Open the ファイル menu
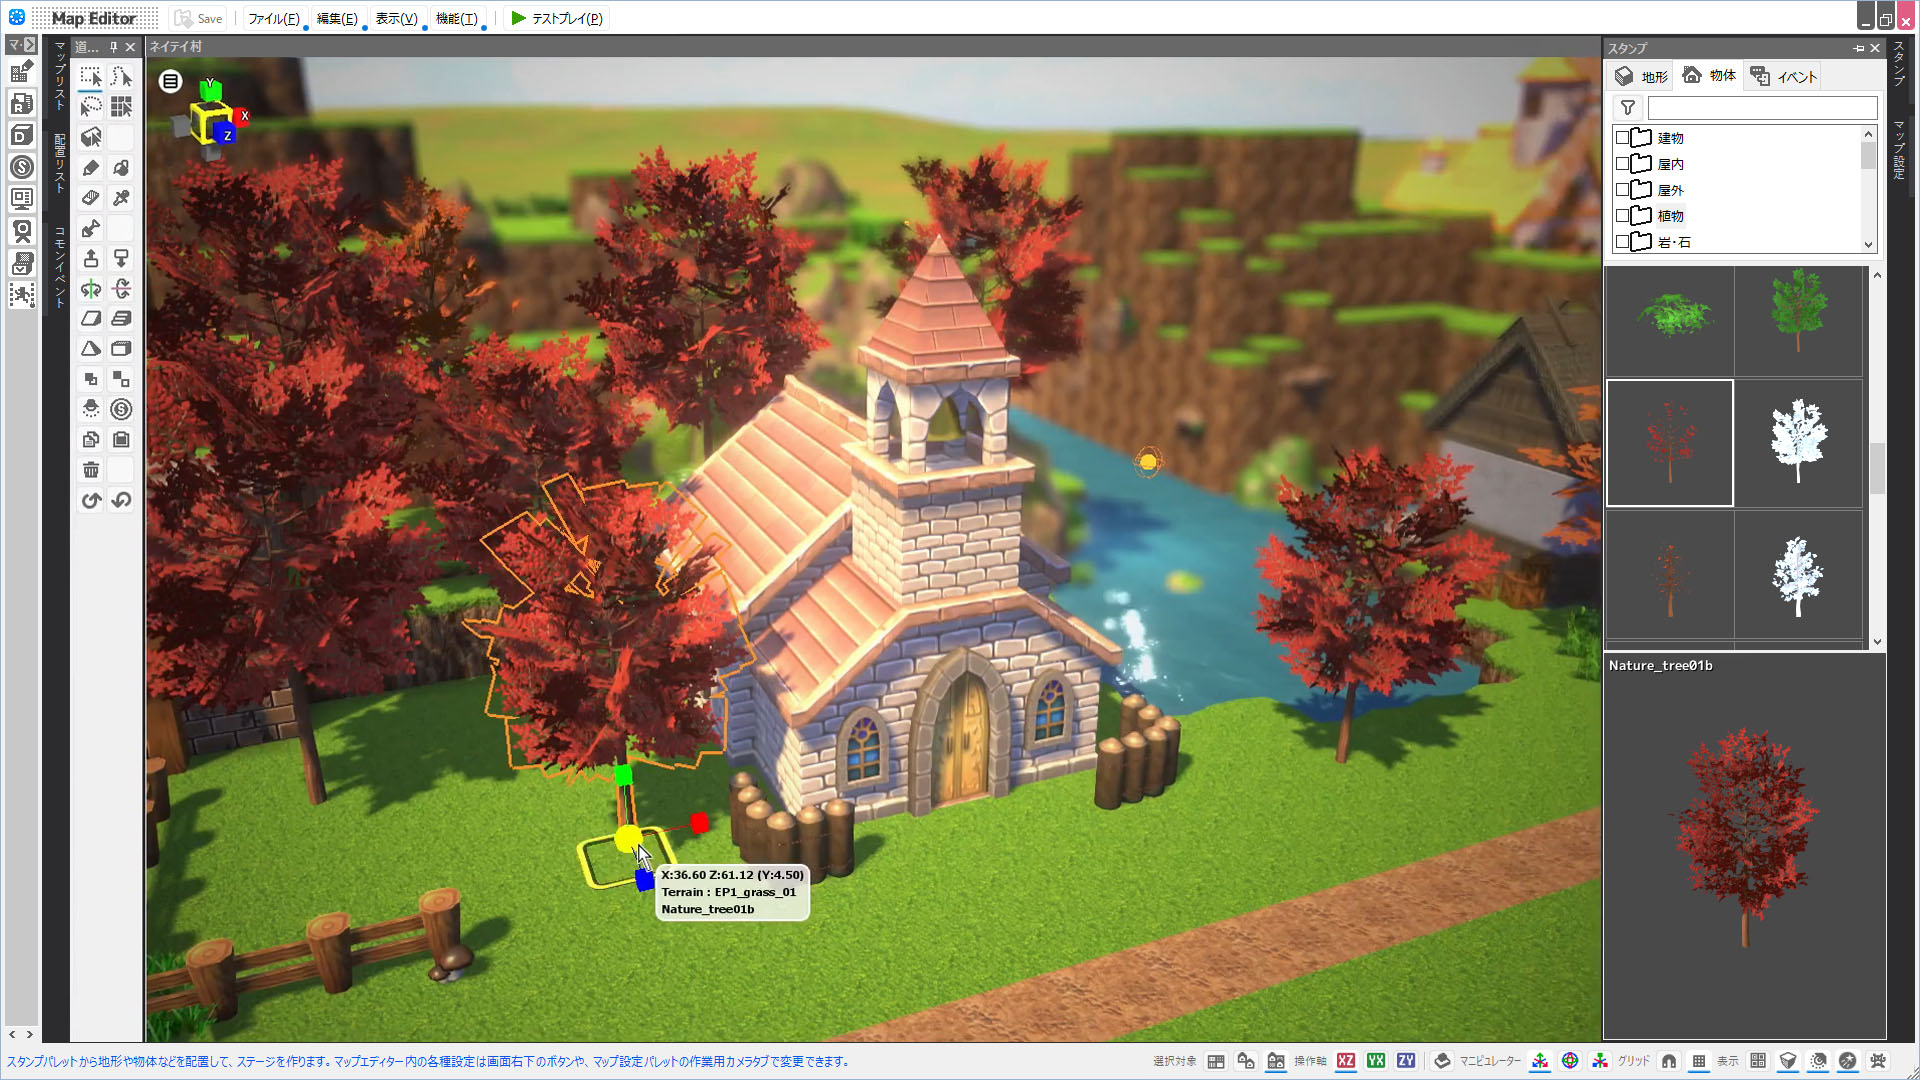Viewport: 1920px width, 1080px height. tap(273, 18)
